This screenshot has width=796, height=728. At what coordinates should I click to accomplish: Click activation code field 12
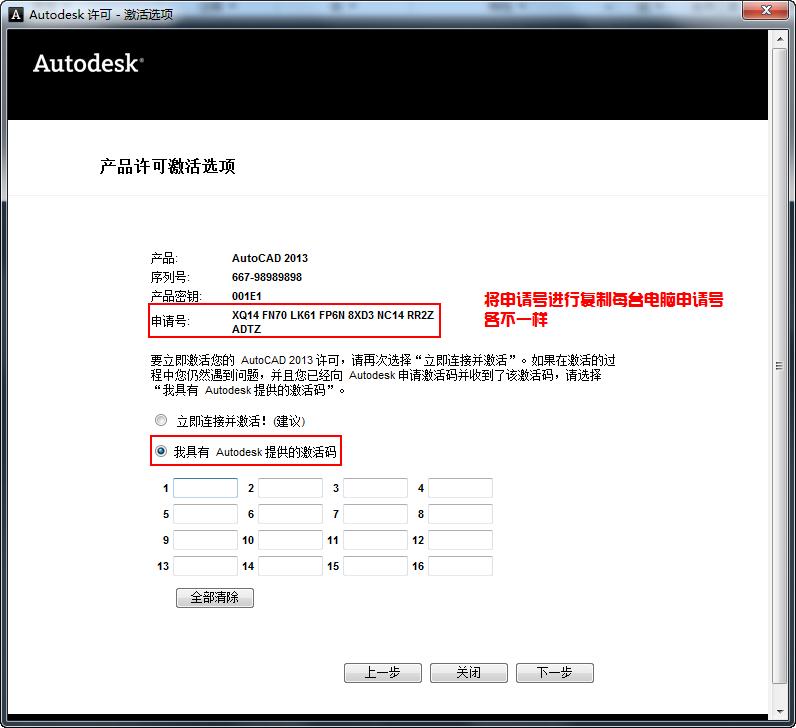coord(460,540)
